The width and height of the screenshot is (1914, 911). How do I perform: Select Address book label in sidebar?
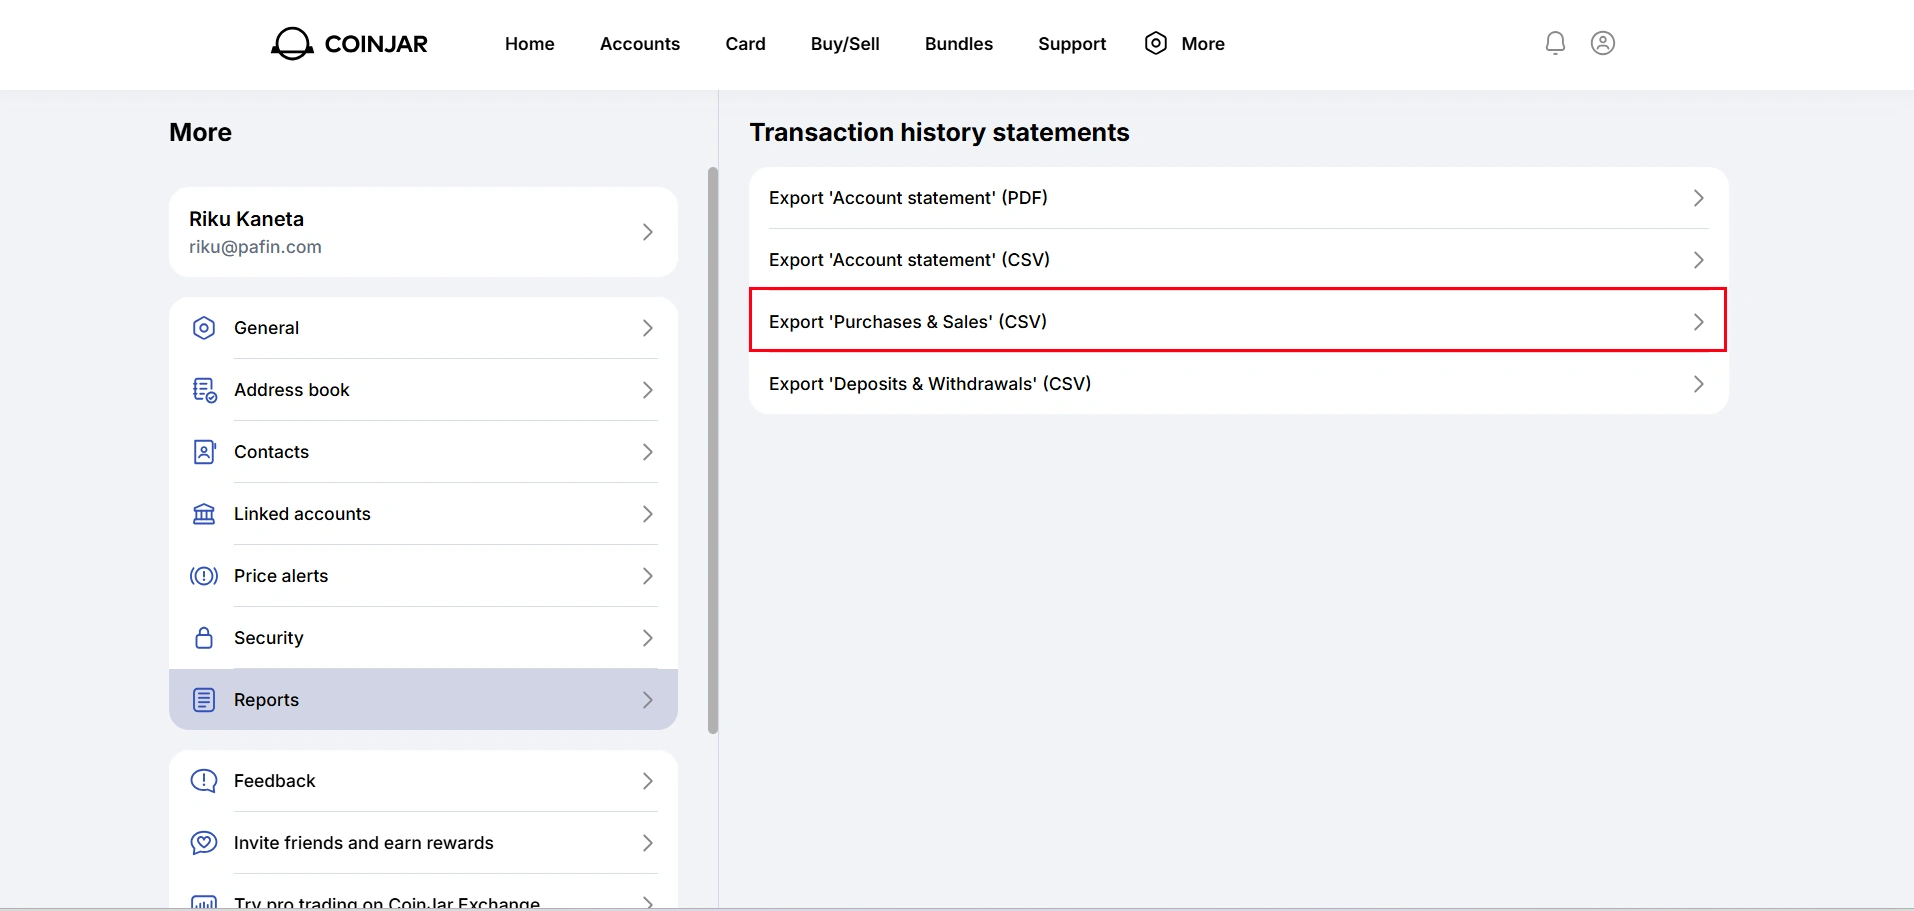click(291, 390)
